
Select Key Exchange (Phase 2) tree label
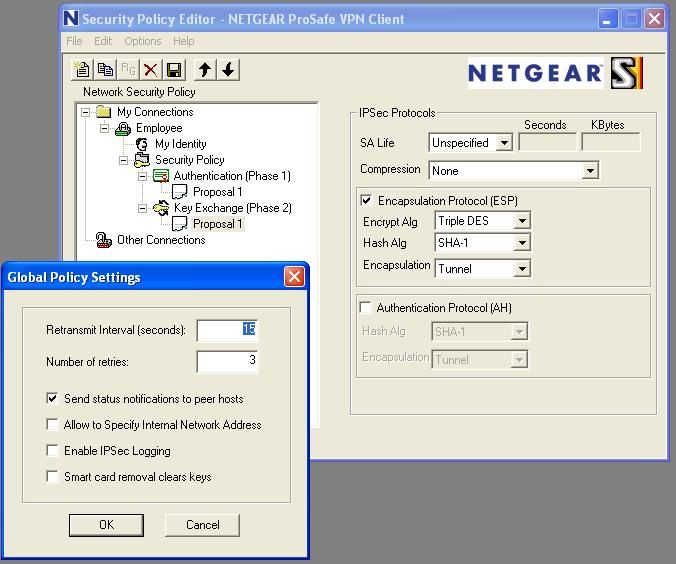point(233,208)
